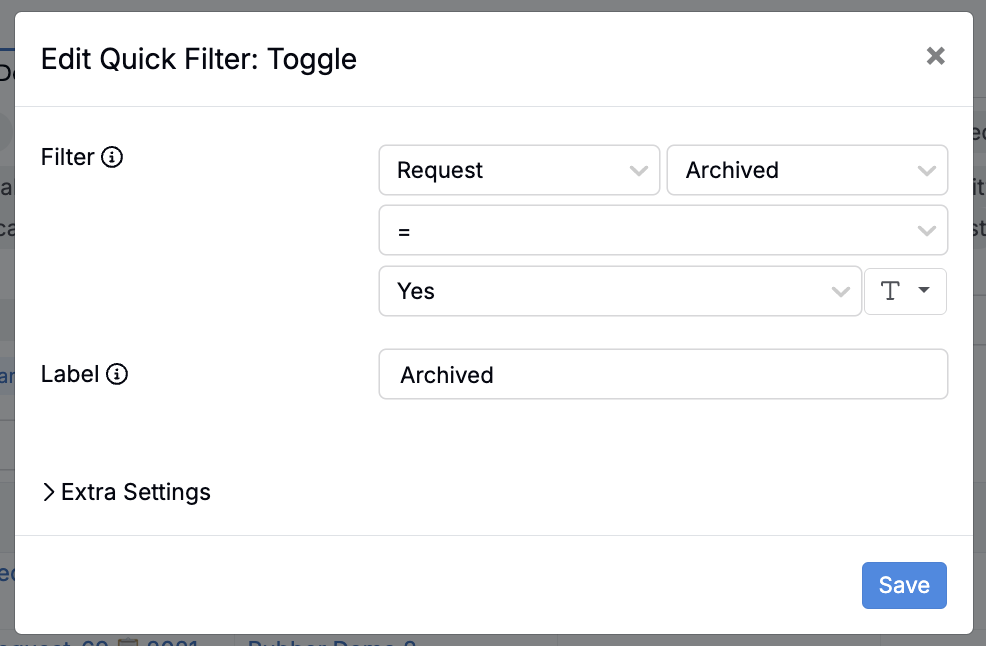This screenshot has height=646, width=986.
Task: Click the chevron icon before Extra Settings
Action: pyautogui.click(x=48, y=492)
